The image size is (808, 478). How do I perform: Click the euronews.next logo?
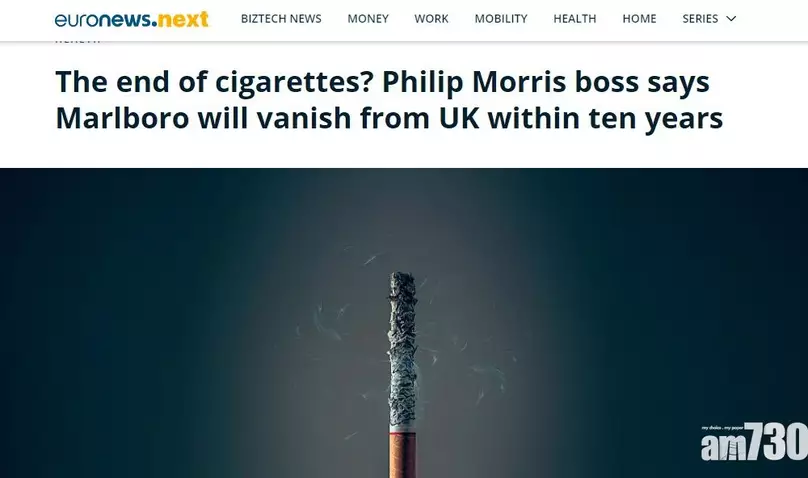tap(131, 19)
